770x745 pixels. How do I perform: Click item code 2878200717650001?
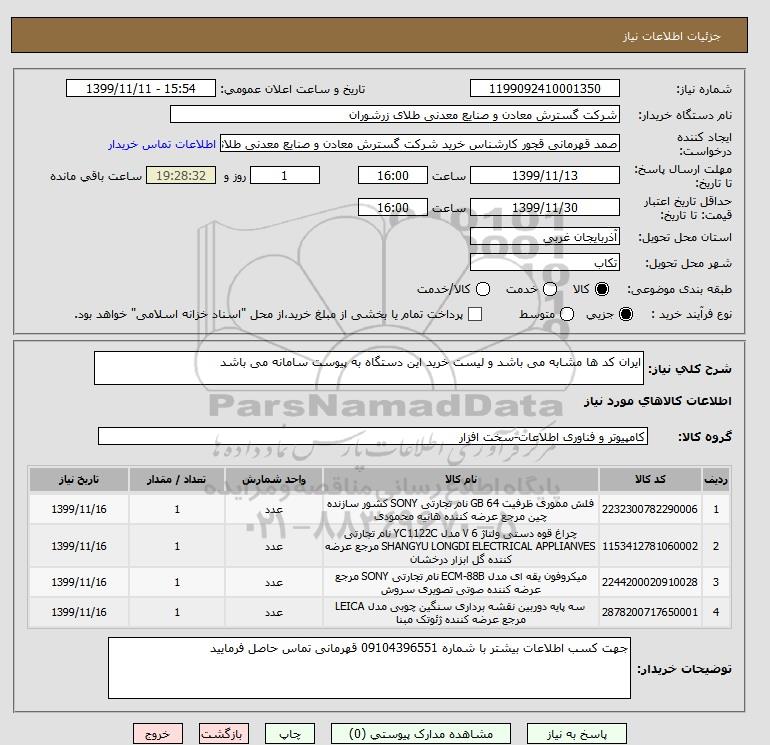click(x=650, y=612)
